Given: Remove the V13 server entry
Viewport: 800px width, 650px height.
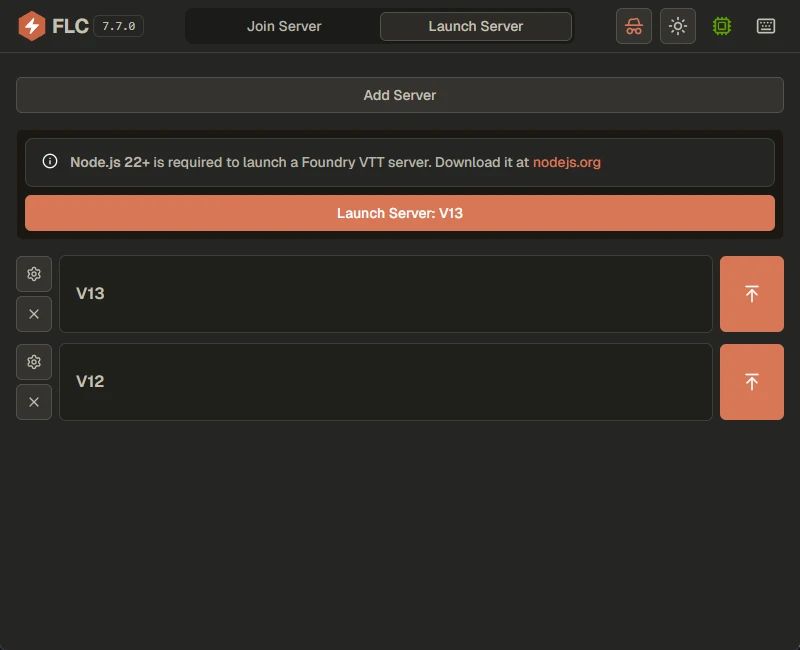Looking at the screenshot, I should [x=33, y=313].
